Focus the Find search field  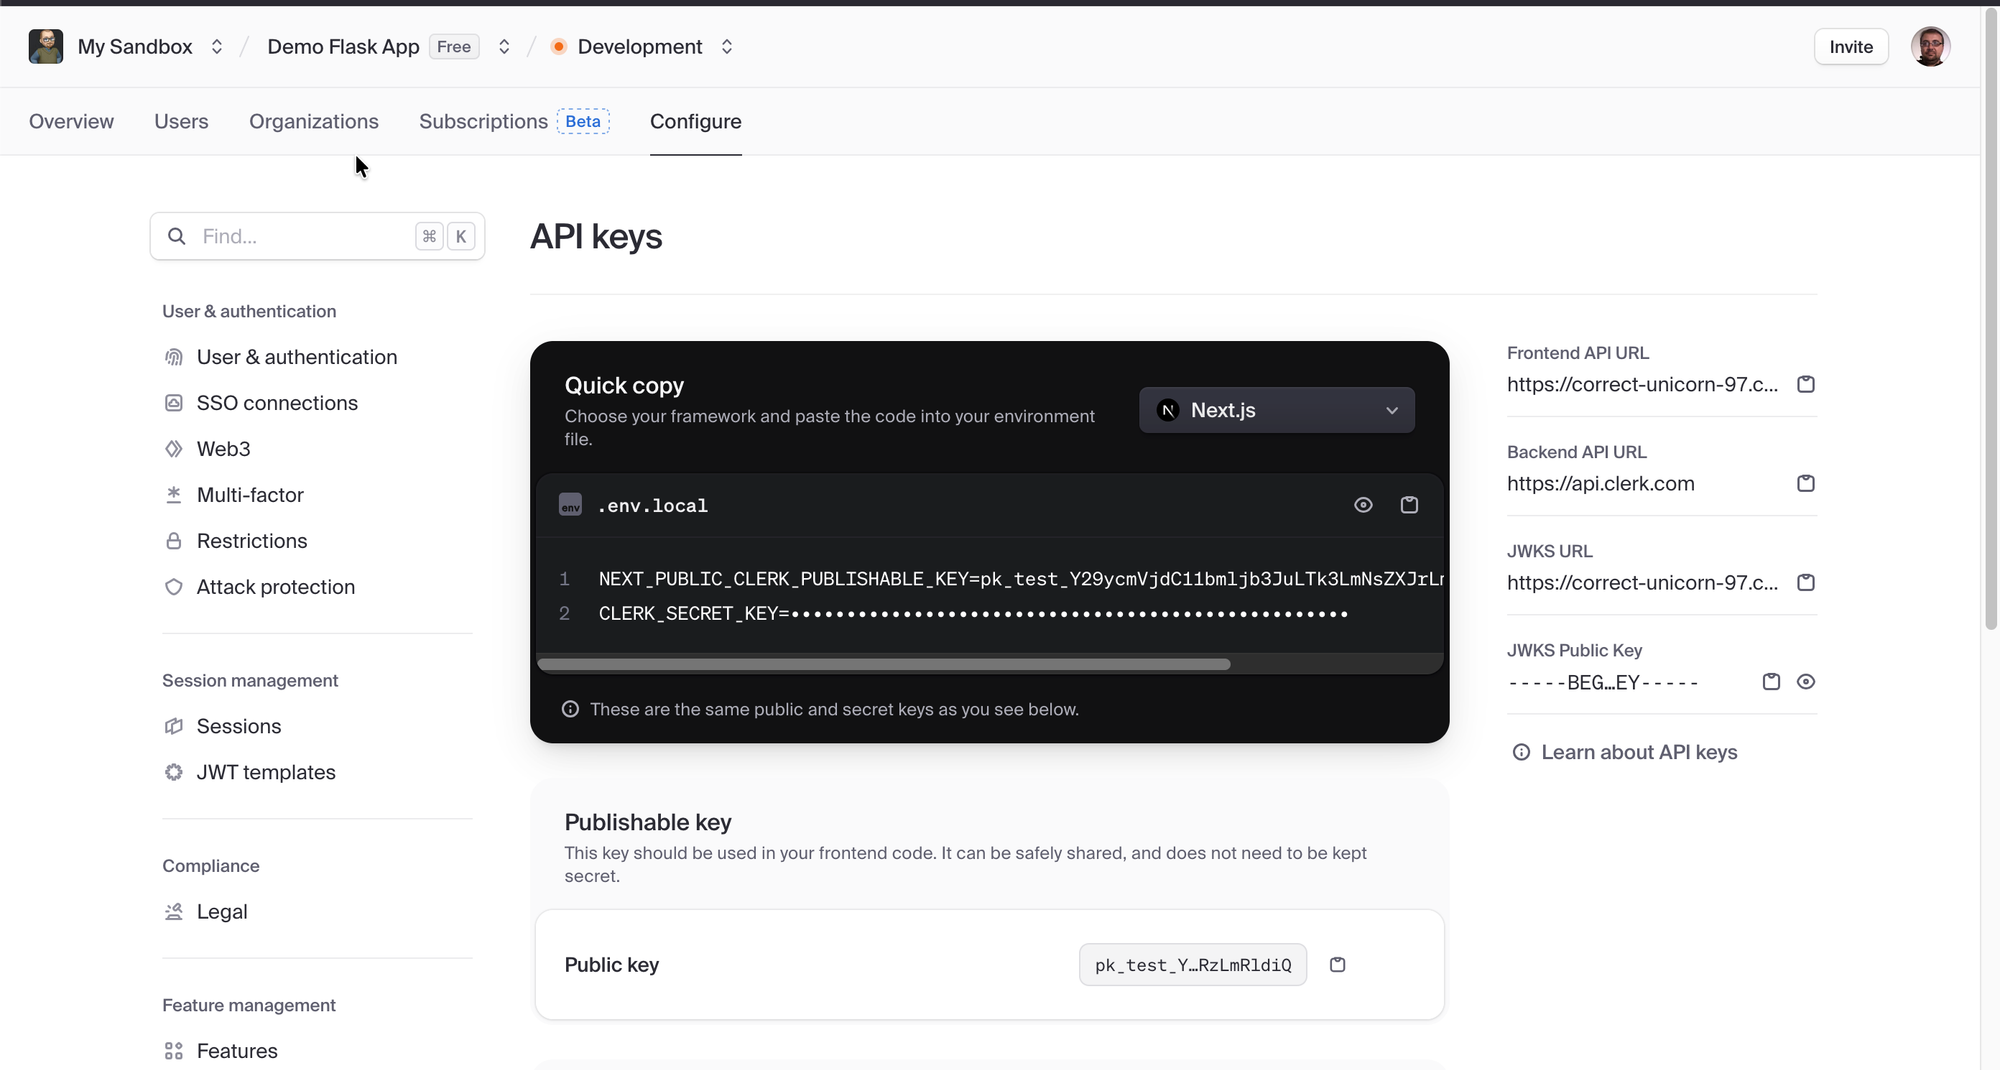[300, 236]
